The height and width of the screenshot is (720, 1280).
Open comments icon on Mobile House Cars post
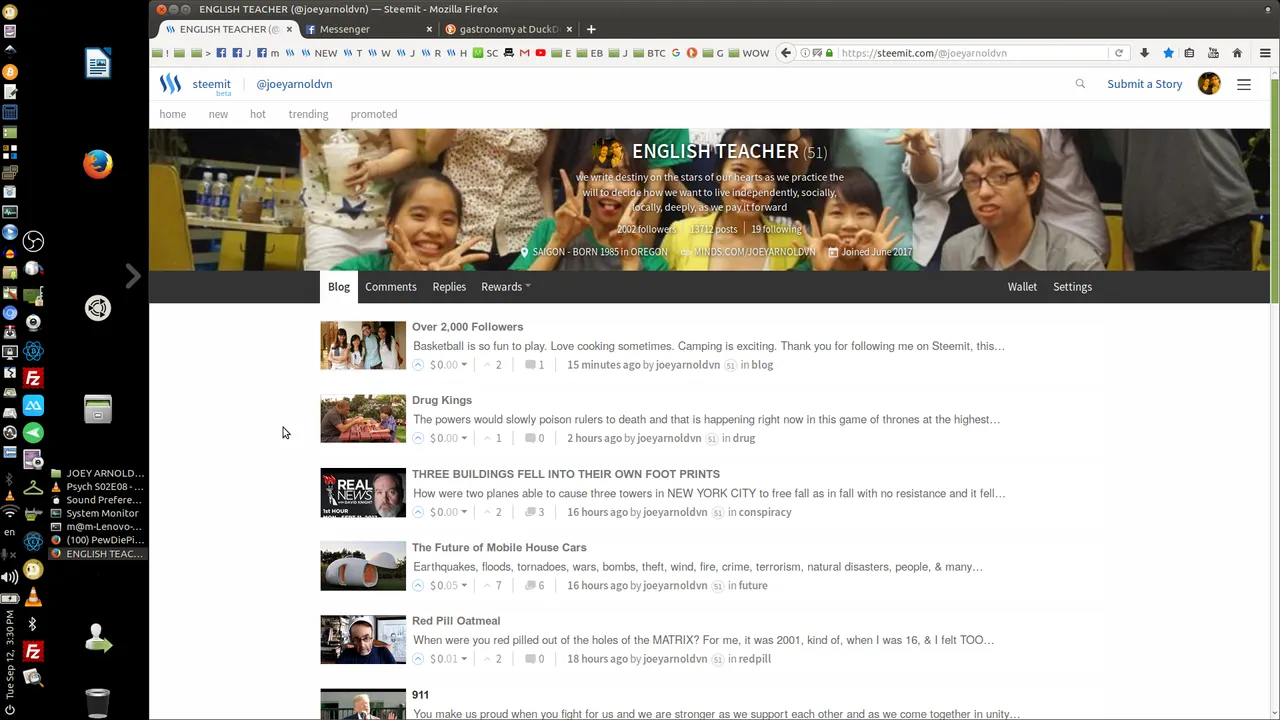tap(530, 585)
